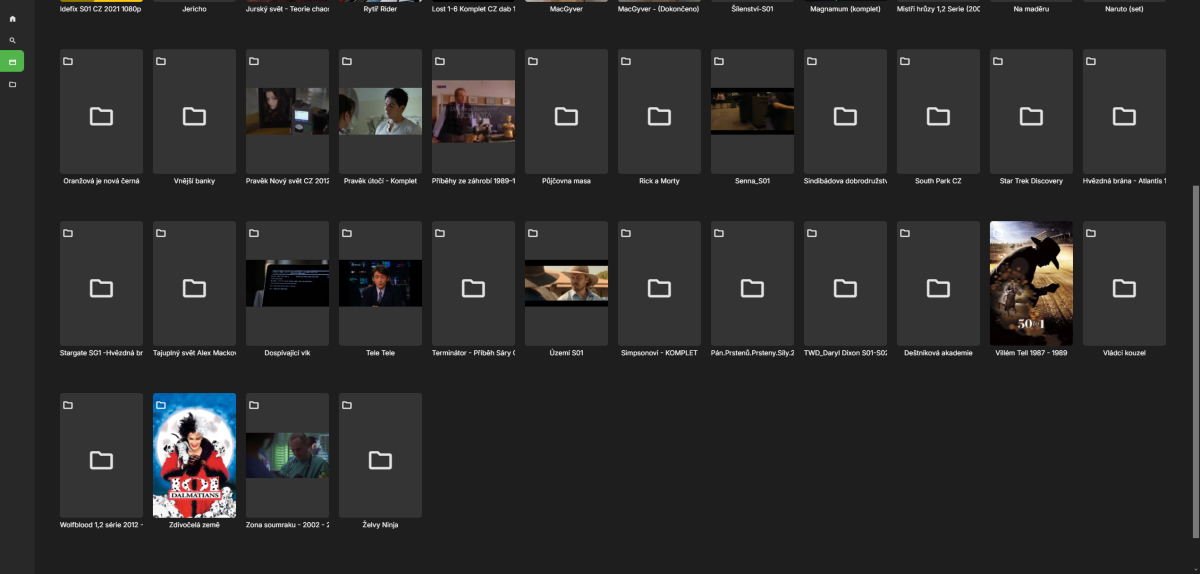Click large folder icon of South Park CZ

938,116
